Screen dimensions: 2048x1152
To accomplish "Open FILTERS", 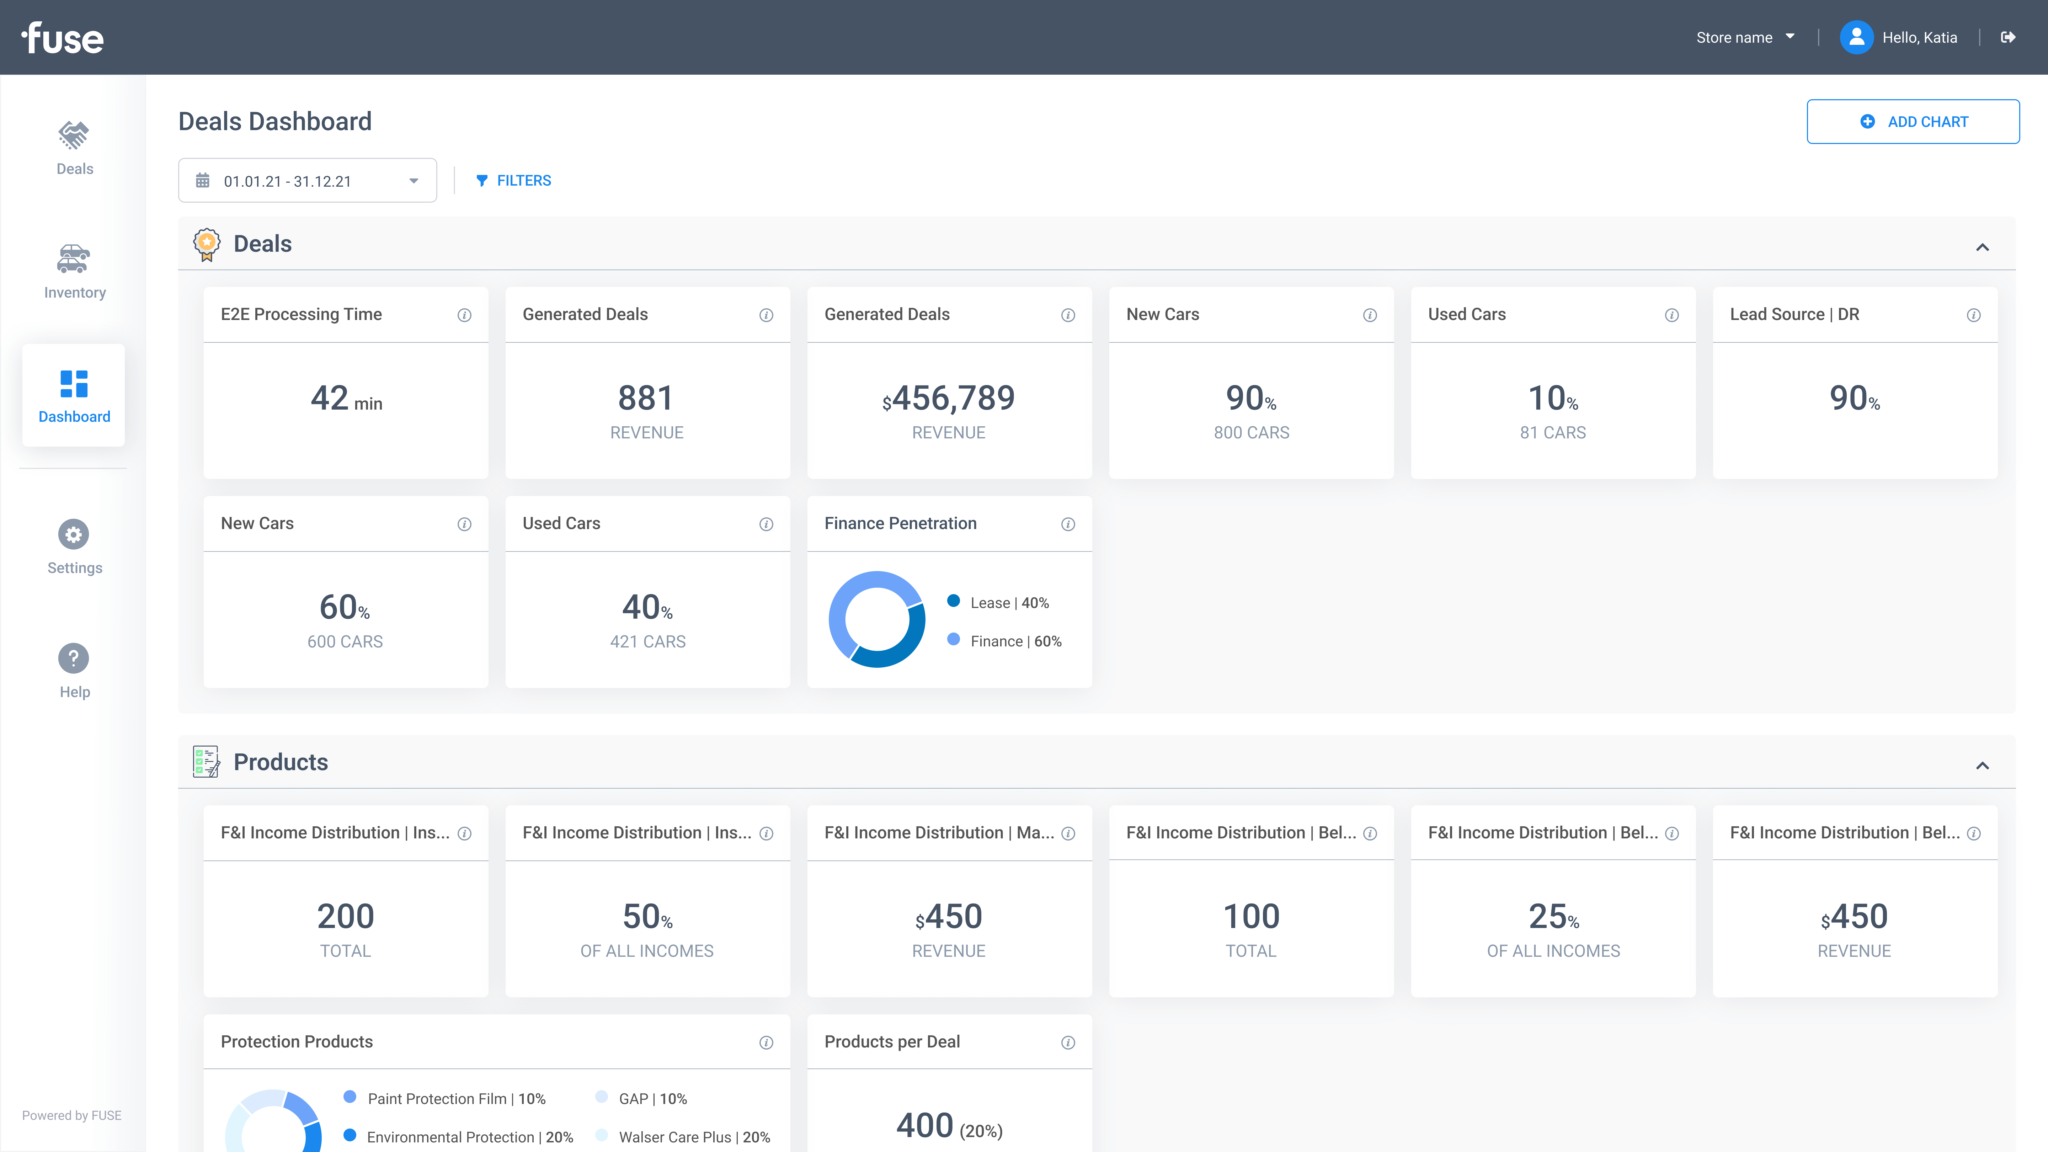I will point(513,180).
